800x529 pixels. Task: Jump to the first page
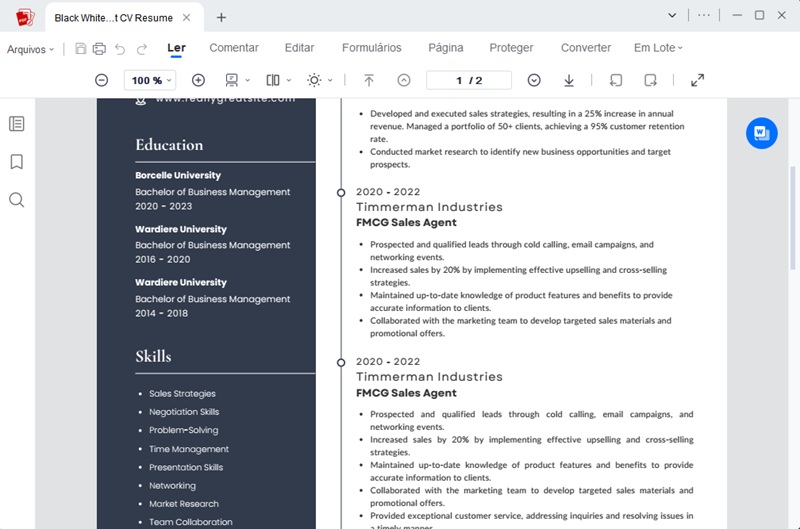pos(369,80)
